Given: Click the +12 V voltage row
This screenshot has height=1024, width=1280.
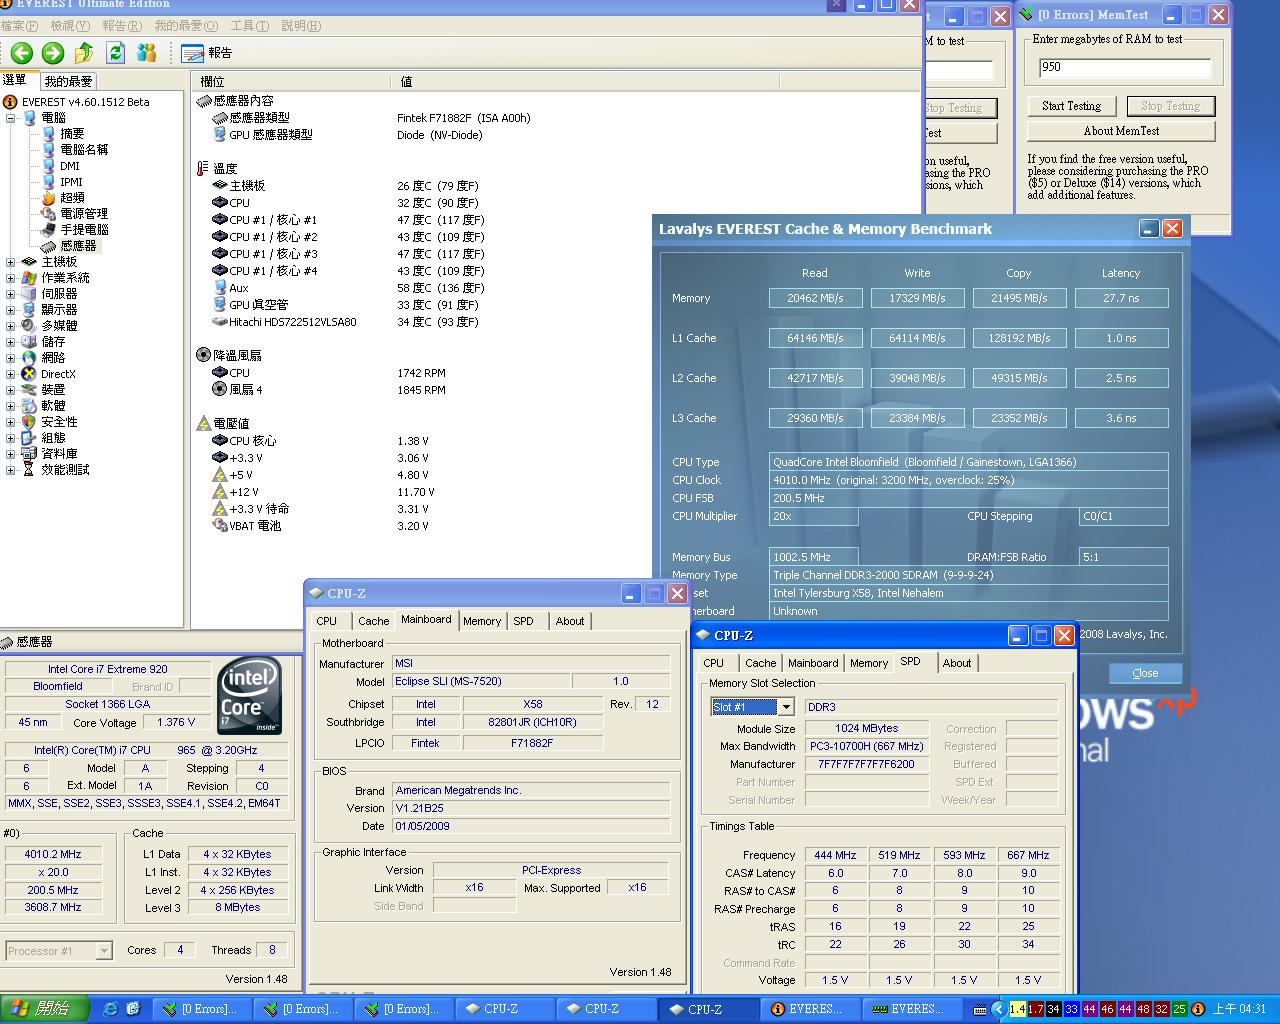Looking at the screenshot, I should (324, 492).
